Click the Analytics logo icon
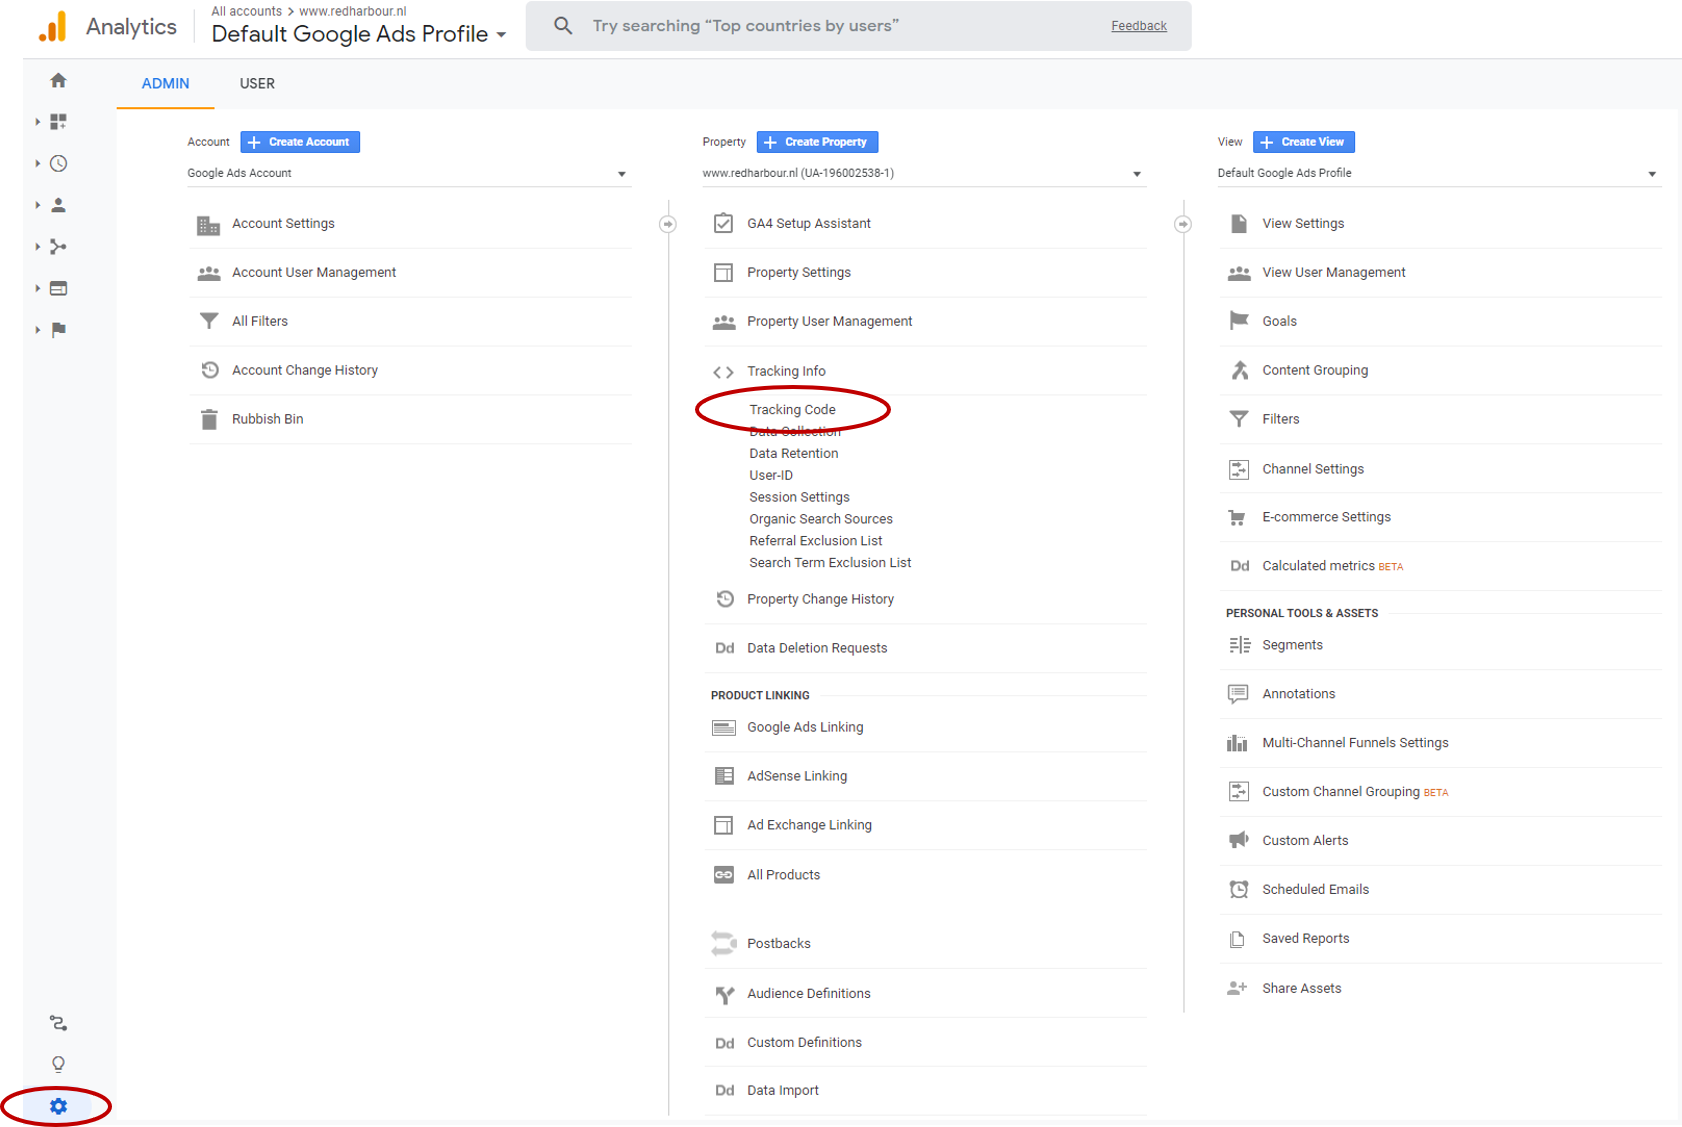The height and width of the screenshot is (1127, 1682). (x=52, y=27)
